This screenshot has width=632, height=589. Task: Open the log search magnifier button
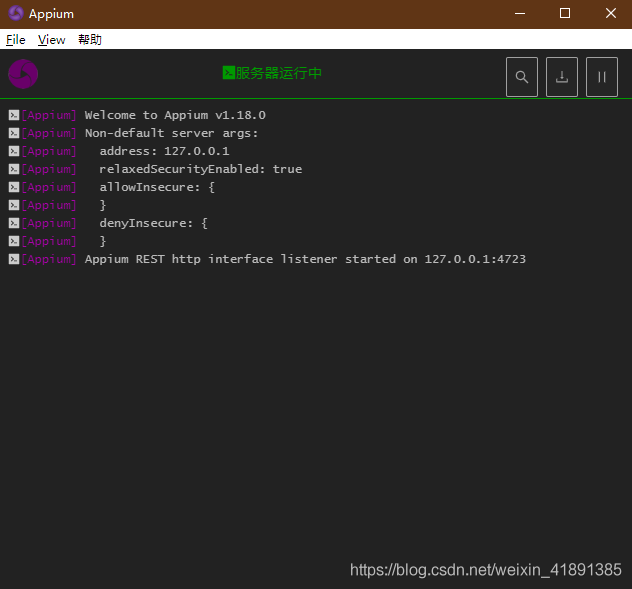point(522,77)
